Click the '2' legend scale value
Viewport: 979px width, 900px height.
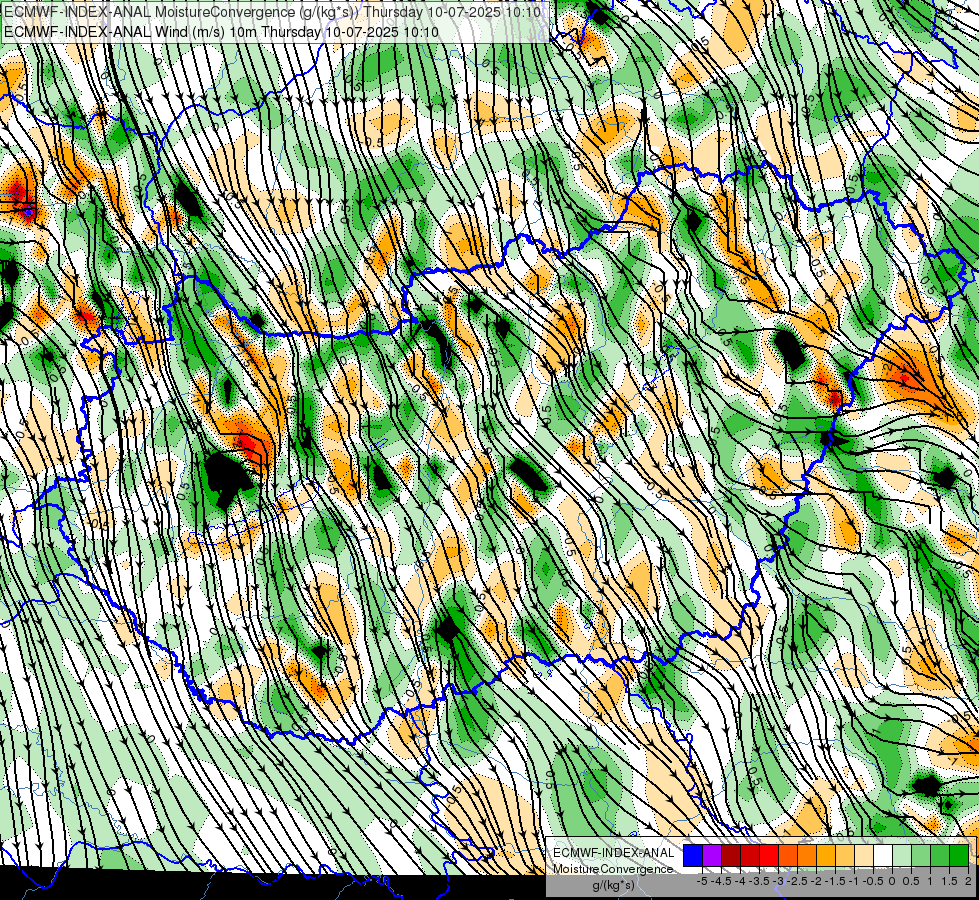[x=968, y=881]
